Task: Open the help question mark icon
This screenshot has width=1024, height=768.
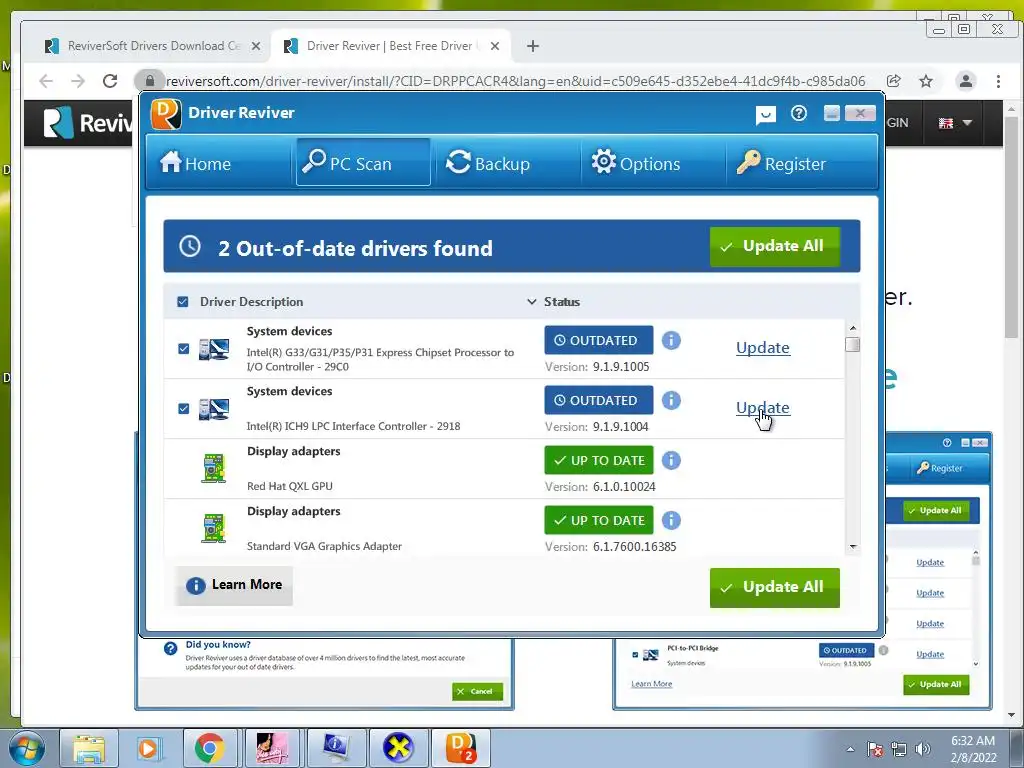Action: [798, 114]
